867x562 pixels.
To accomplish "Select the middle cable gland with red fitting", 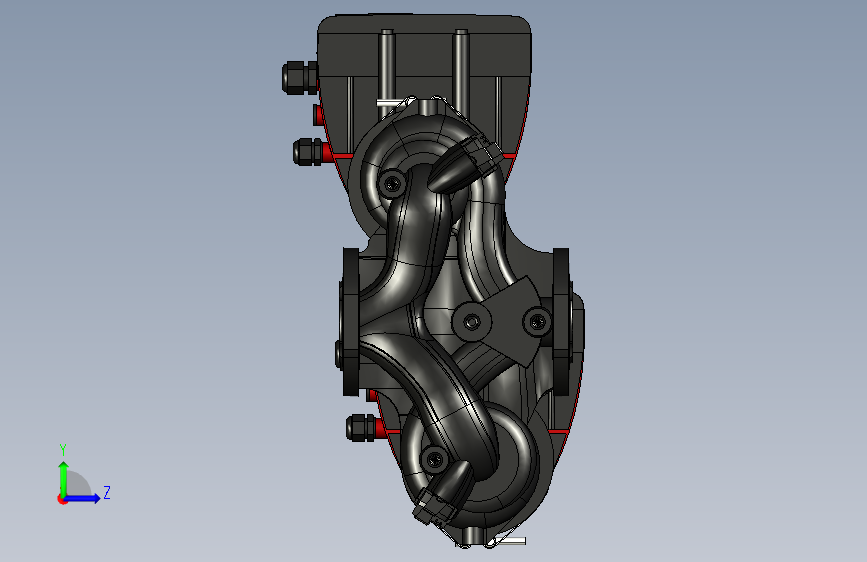I will click(314, 152).
